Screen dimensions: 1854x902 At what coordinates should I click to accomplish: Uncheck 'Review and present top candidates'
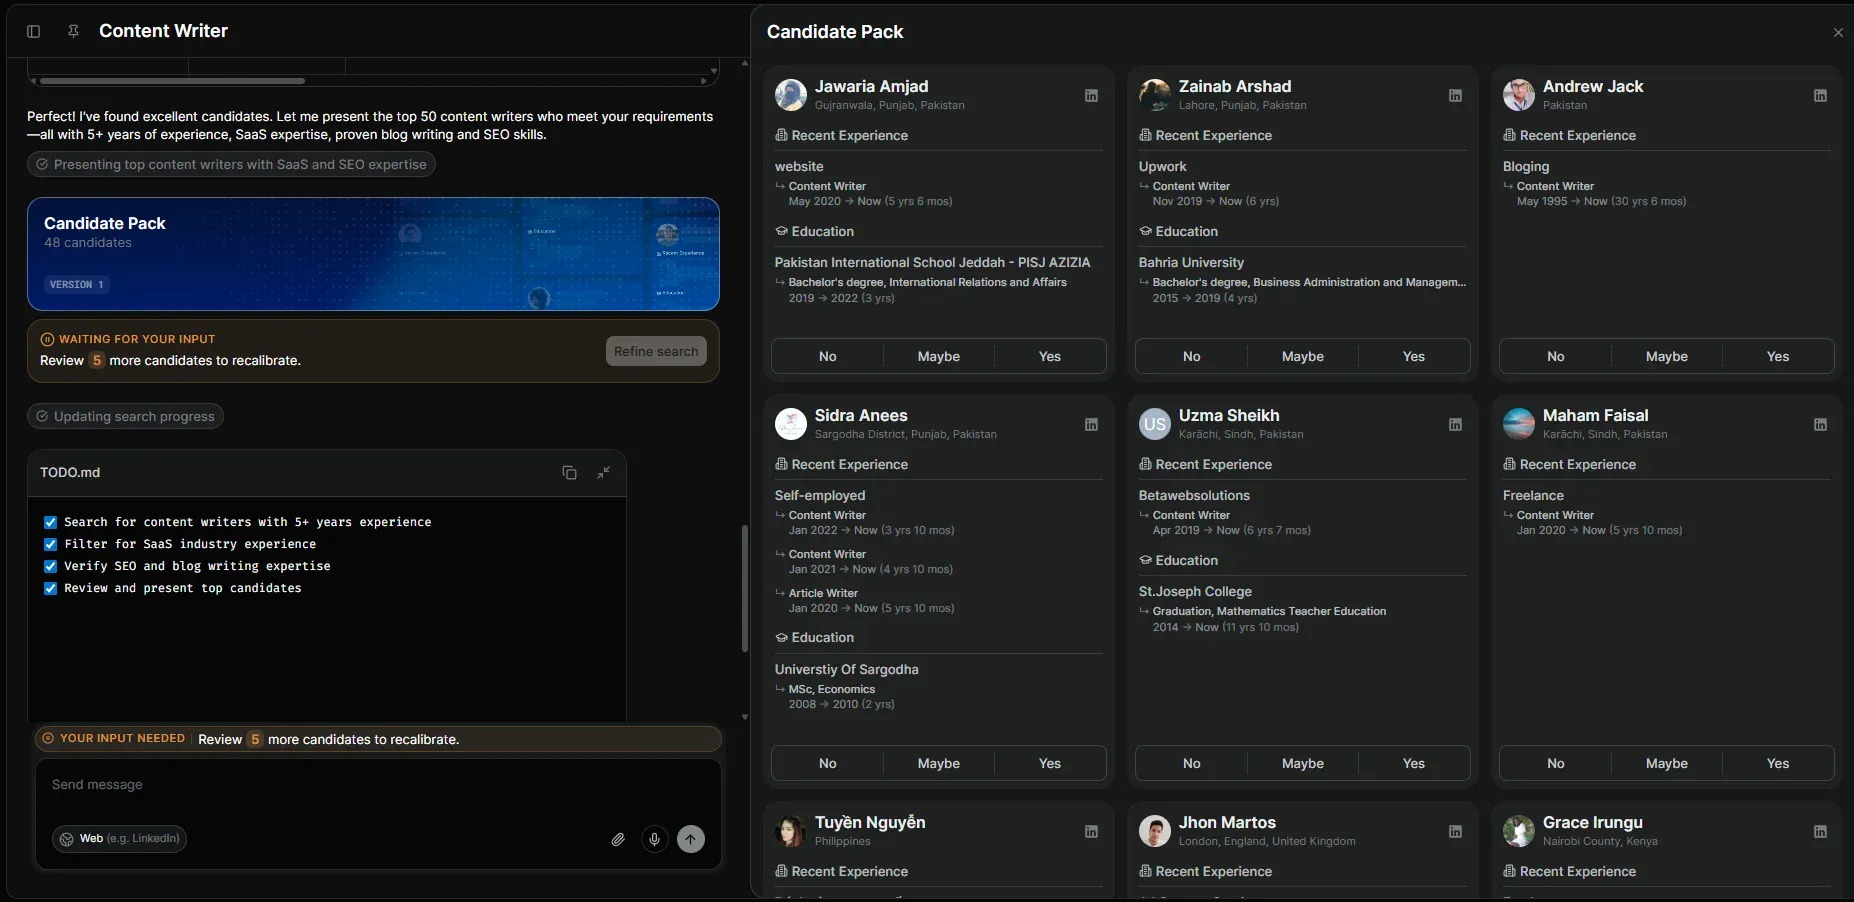tap(49, 588)
